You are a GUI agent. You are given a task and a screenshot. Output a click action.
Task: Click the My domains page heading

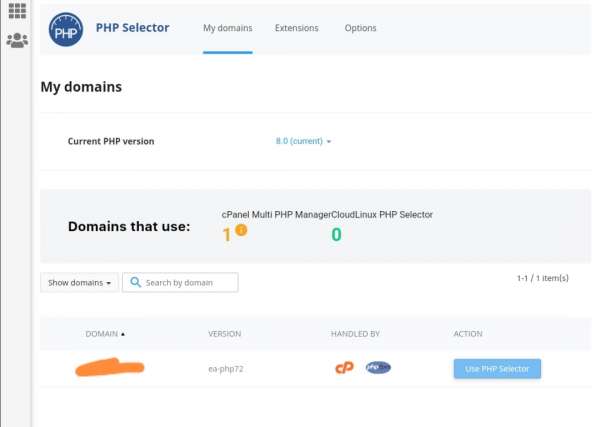[x=81, y=87]
